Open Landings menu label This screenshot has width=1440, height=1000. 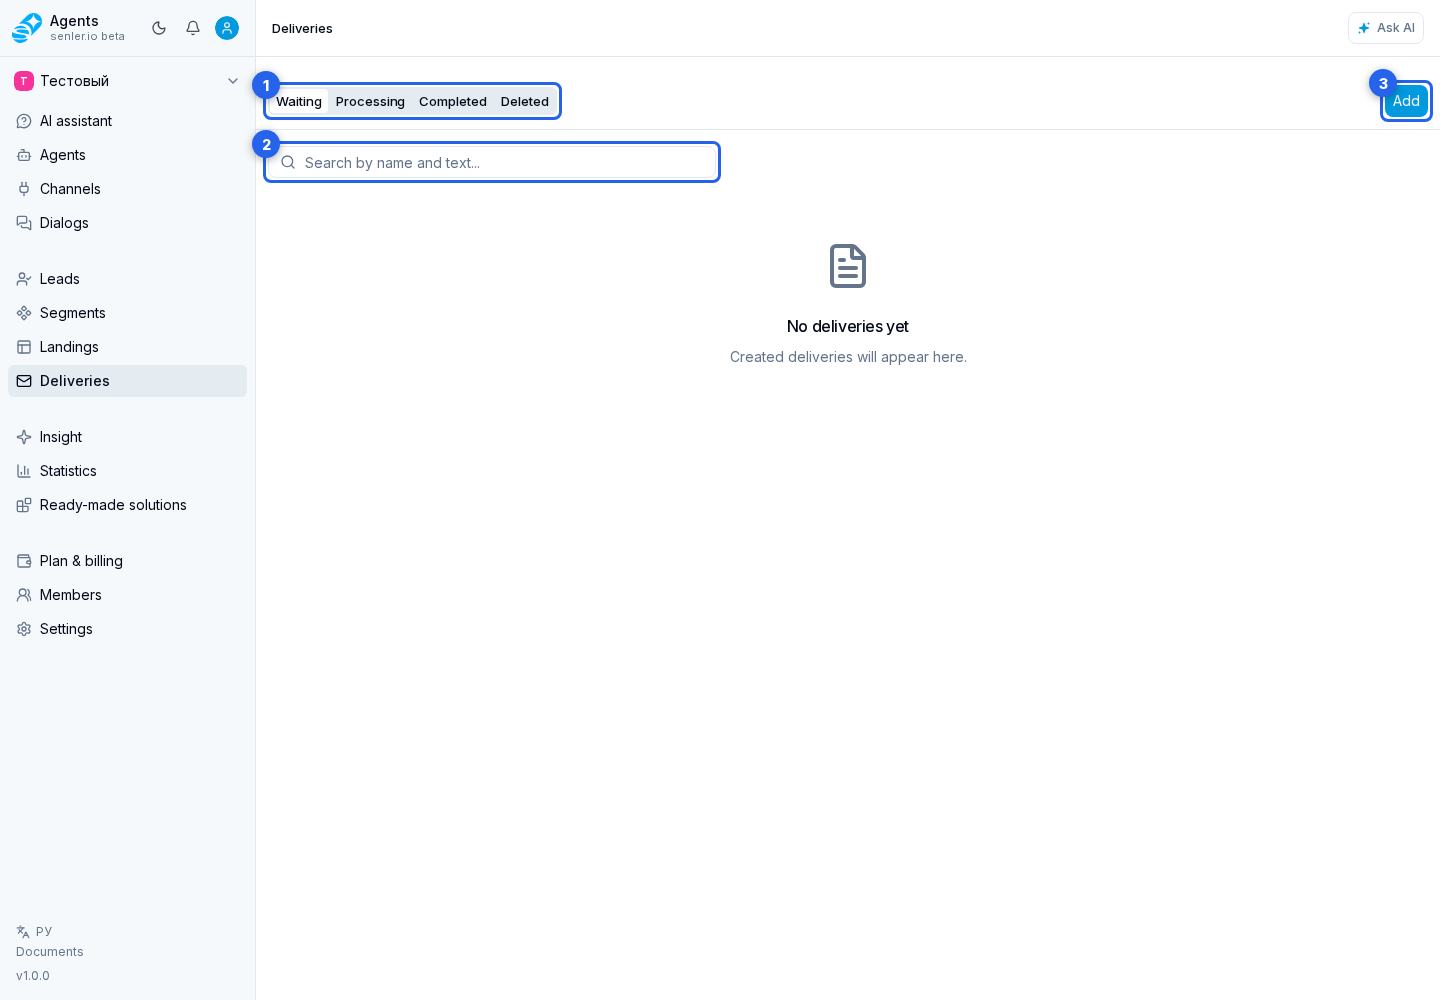tap(69, 347)
